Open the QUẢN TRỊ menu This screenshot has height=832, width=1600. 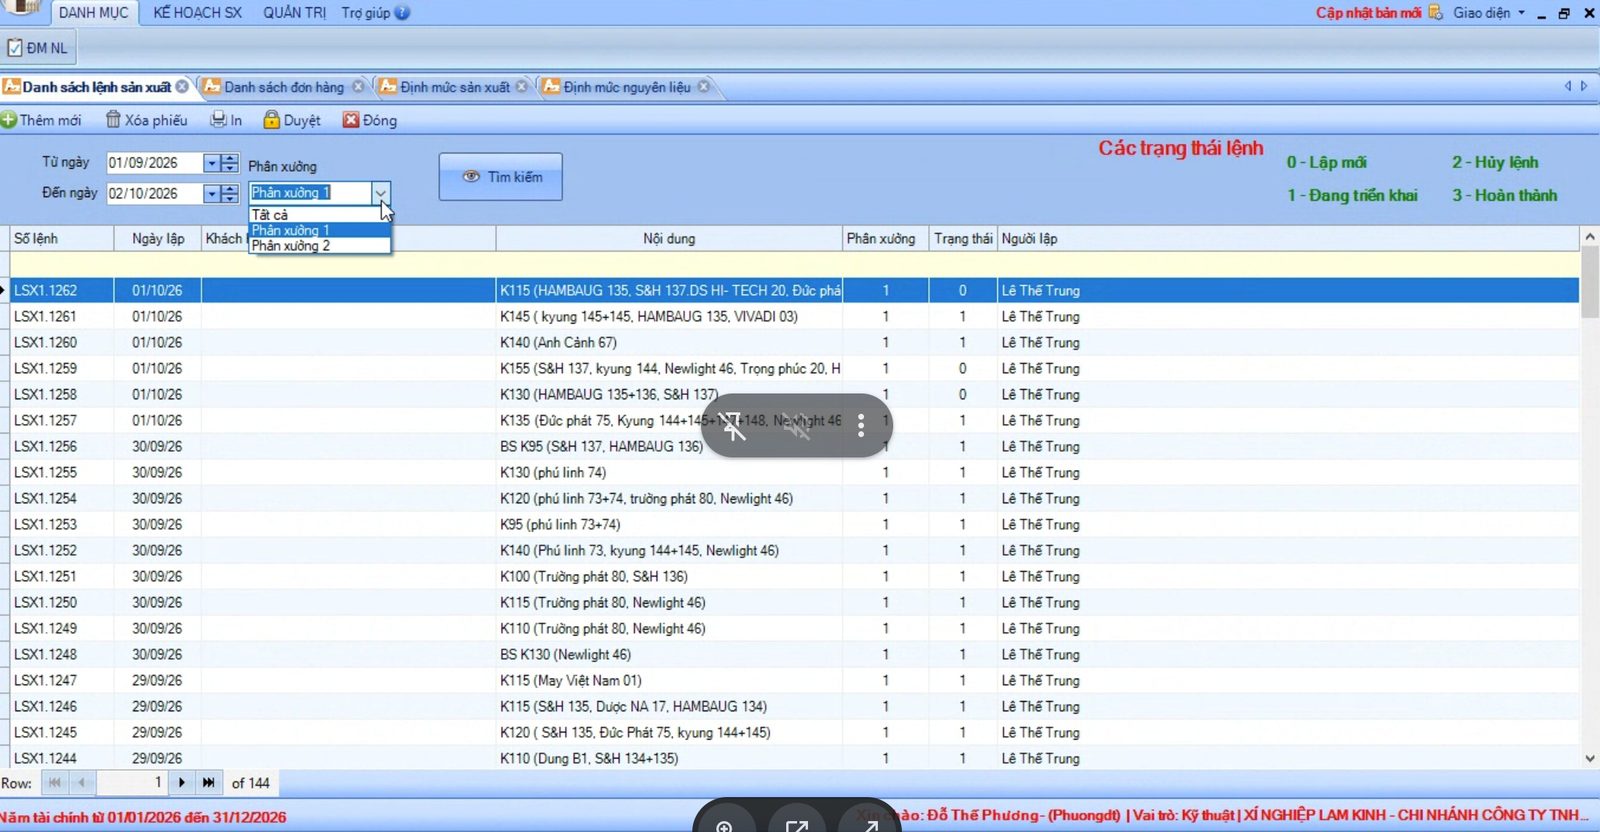(295, 13)
